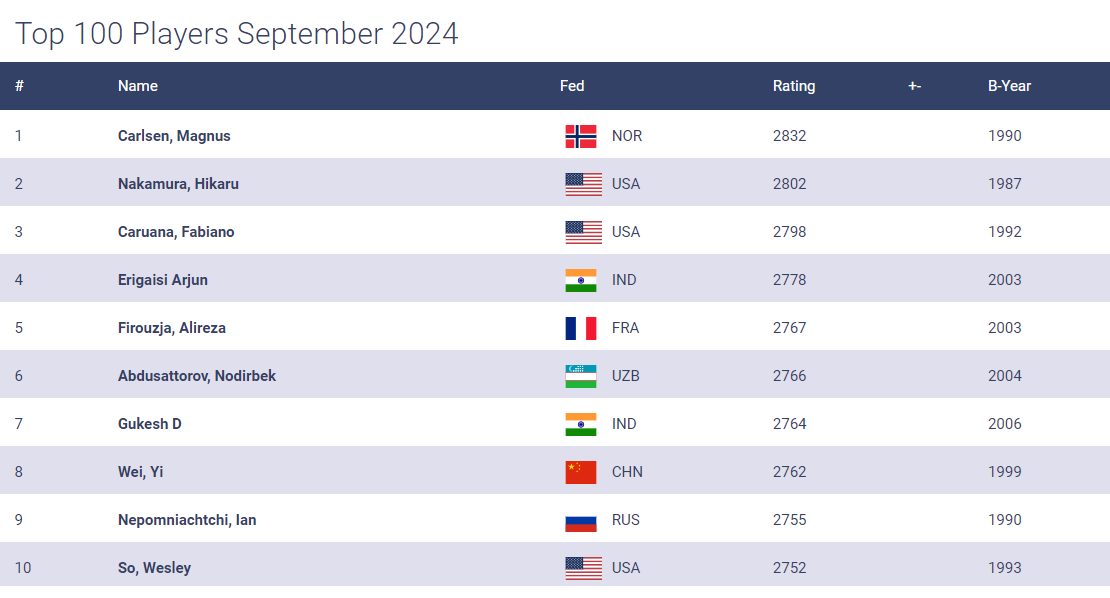Click Wei, Yi rating value 2762
Screen dimensions: 1110x598
(x=789, y=472)
